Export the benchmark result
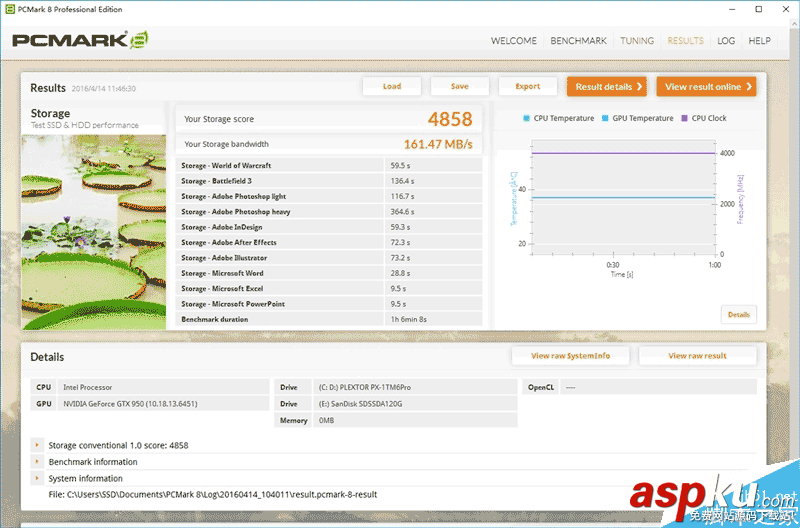Image resolution: width=800 pixels, height=528 pixels. 528,86
